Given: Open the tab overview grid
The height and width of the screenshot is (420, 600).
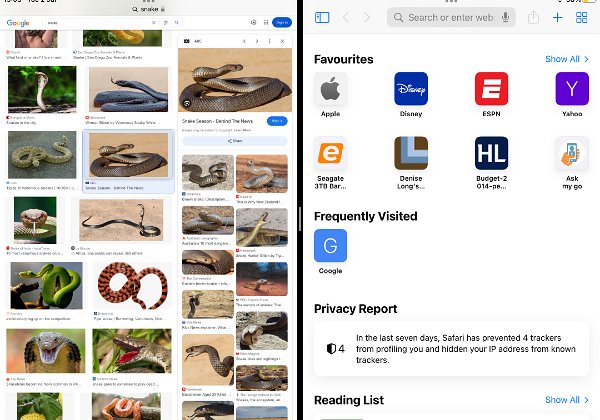Looking at the screenshot, I should [581, 18].
